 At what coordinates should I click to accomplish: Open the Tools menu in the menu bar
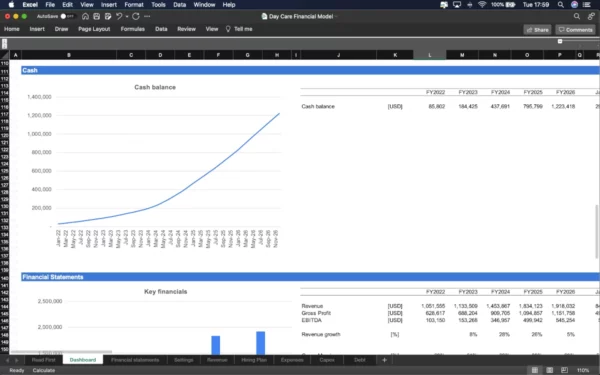point(158,5)
